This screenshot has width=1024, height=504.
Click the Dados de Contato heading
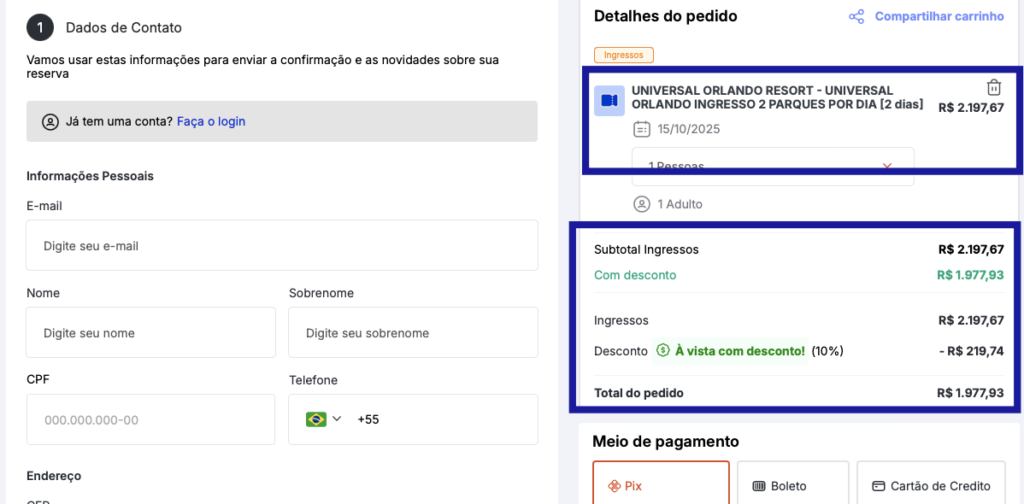click(x=124, y=27)
